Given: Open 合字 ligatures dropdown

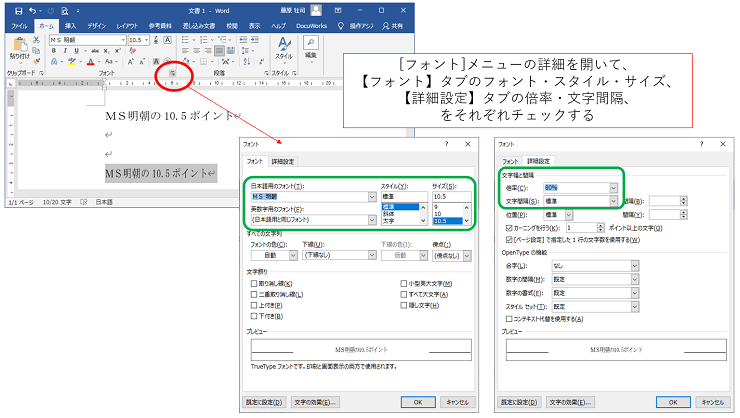Looking at the screenshot, I should [x=635, y=266].
